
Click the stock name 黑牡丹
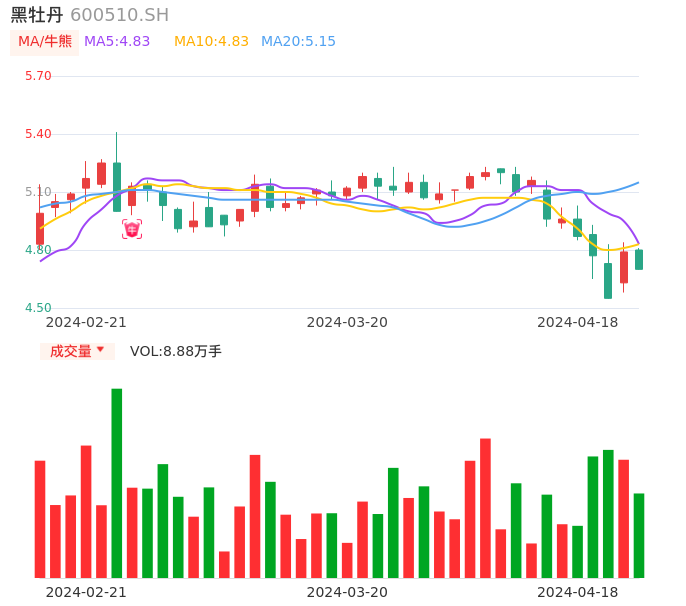click(x=37, y=15)
